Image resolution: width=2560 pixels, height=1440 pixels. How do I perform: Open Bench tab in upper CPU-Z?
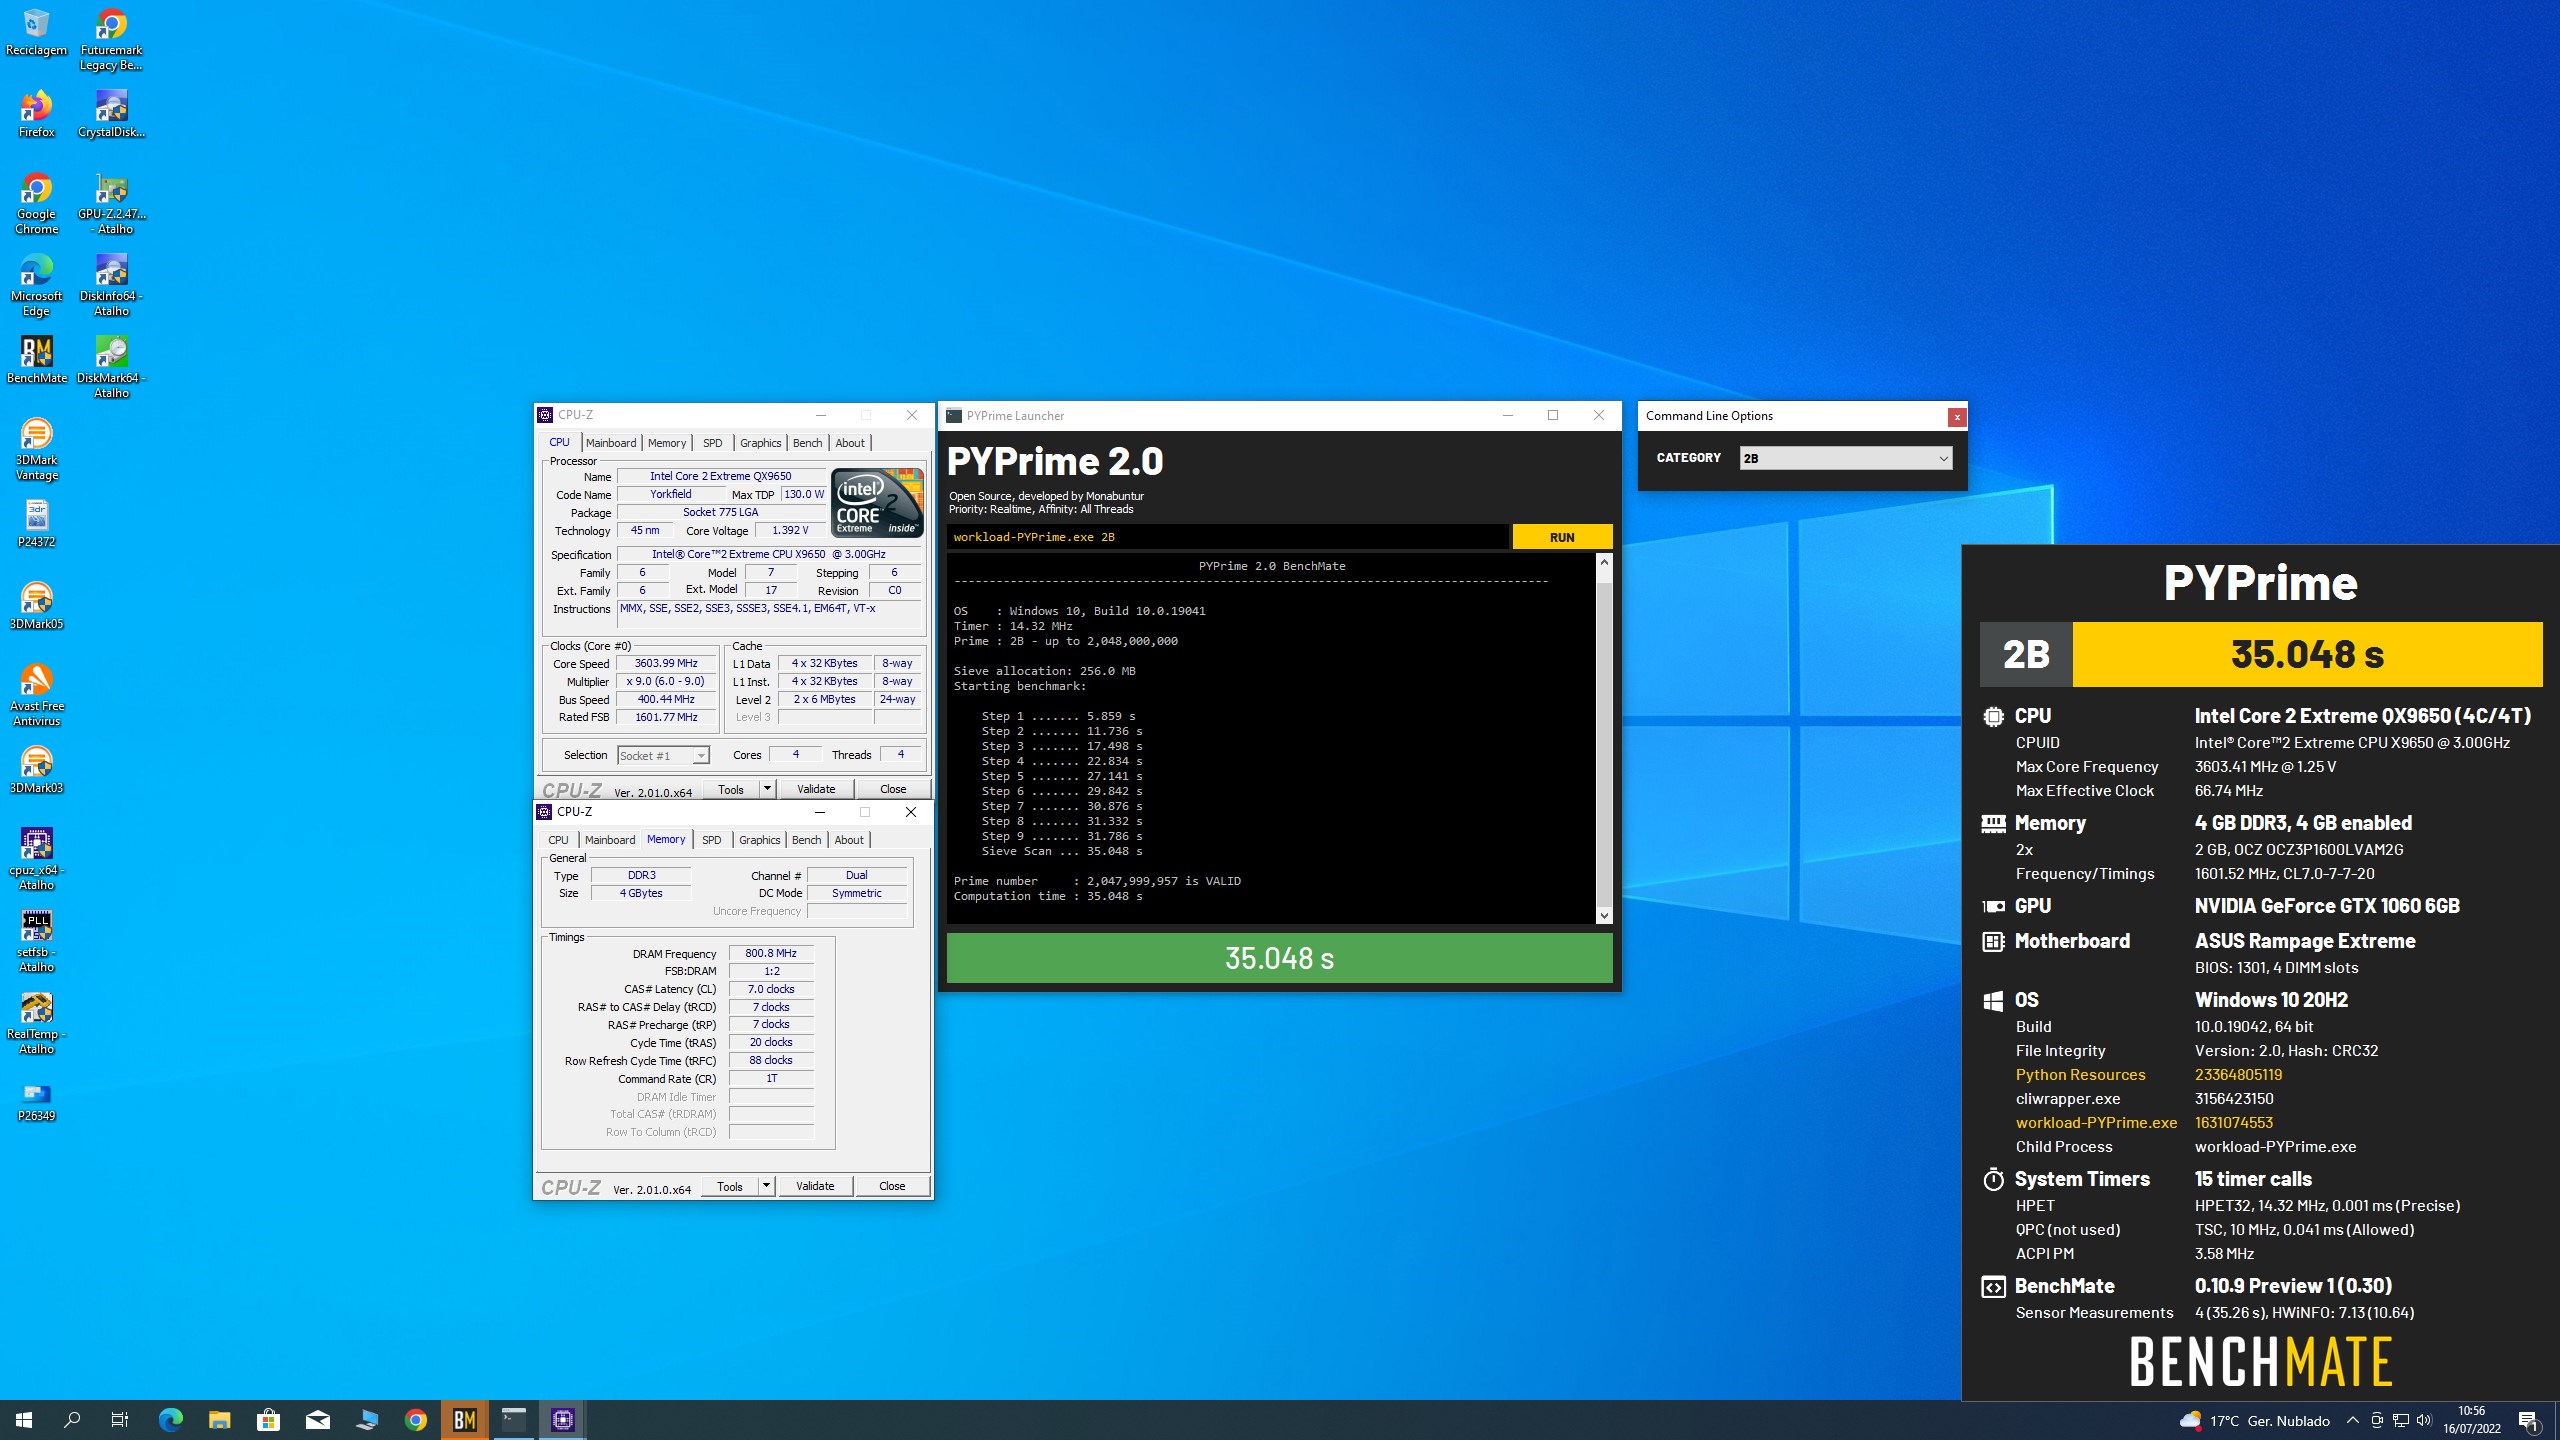[807, 443]
